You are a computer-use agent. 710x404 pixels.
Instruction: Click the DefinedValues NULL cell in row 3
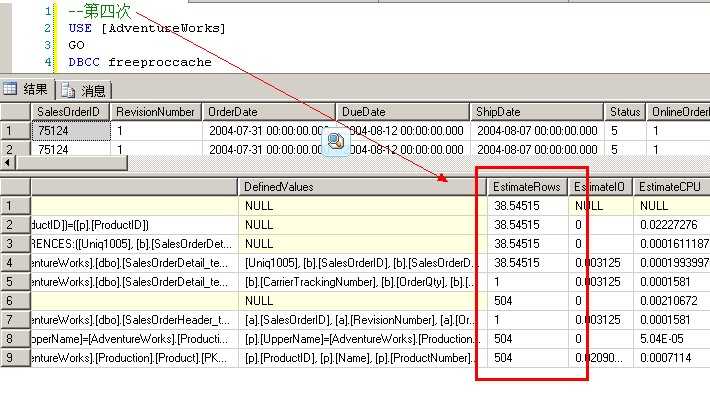[x=362, y=244]
